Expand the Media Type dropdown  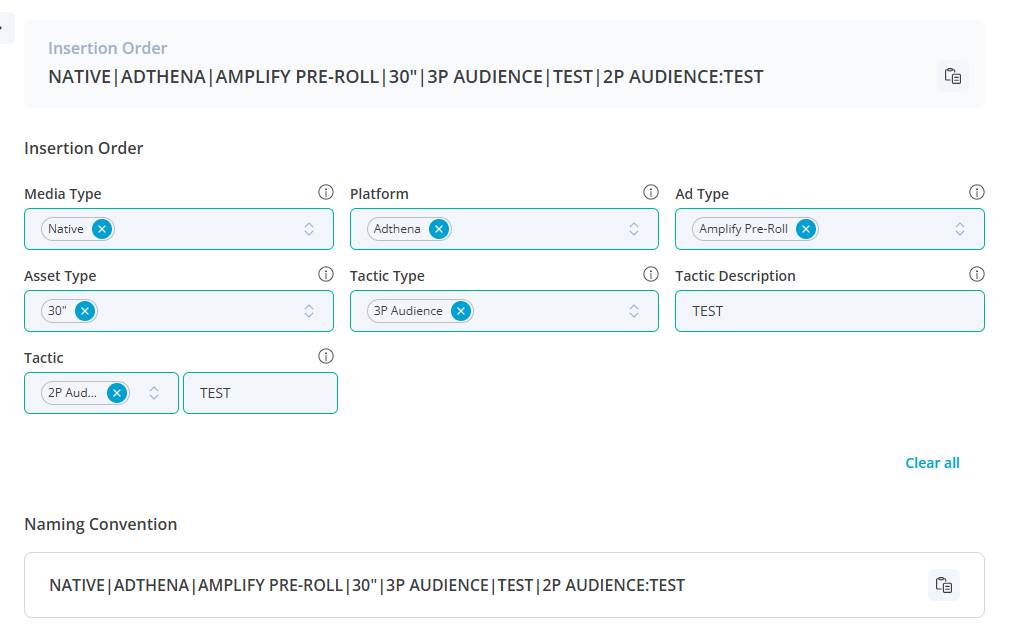coord(309,229)
